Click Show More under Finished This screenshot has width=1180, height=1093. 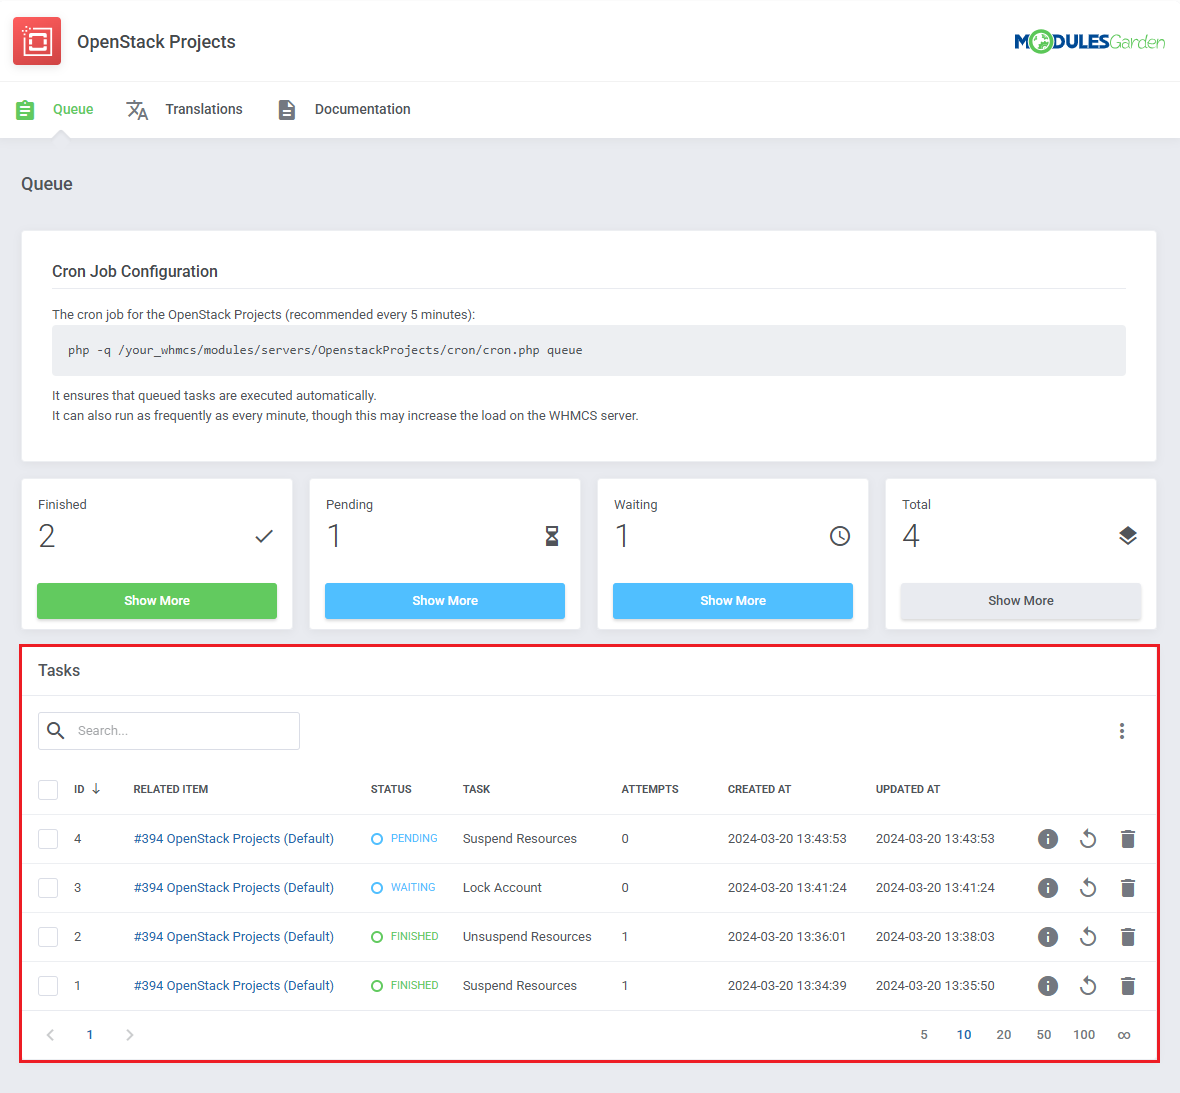click(157, 601)
